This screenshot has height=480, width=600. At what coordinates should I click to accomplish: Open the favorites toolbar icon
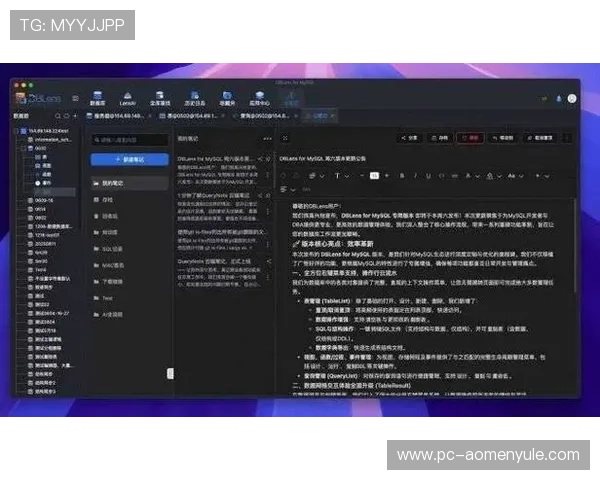(227, 98)
